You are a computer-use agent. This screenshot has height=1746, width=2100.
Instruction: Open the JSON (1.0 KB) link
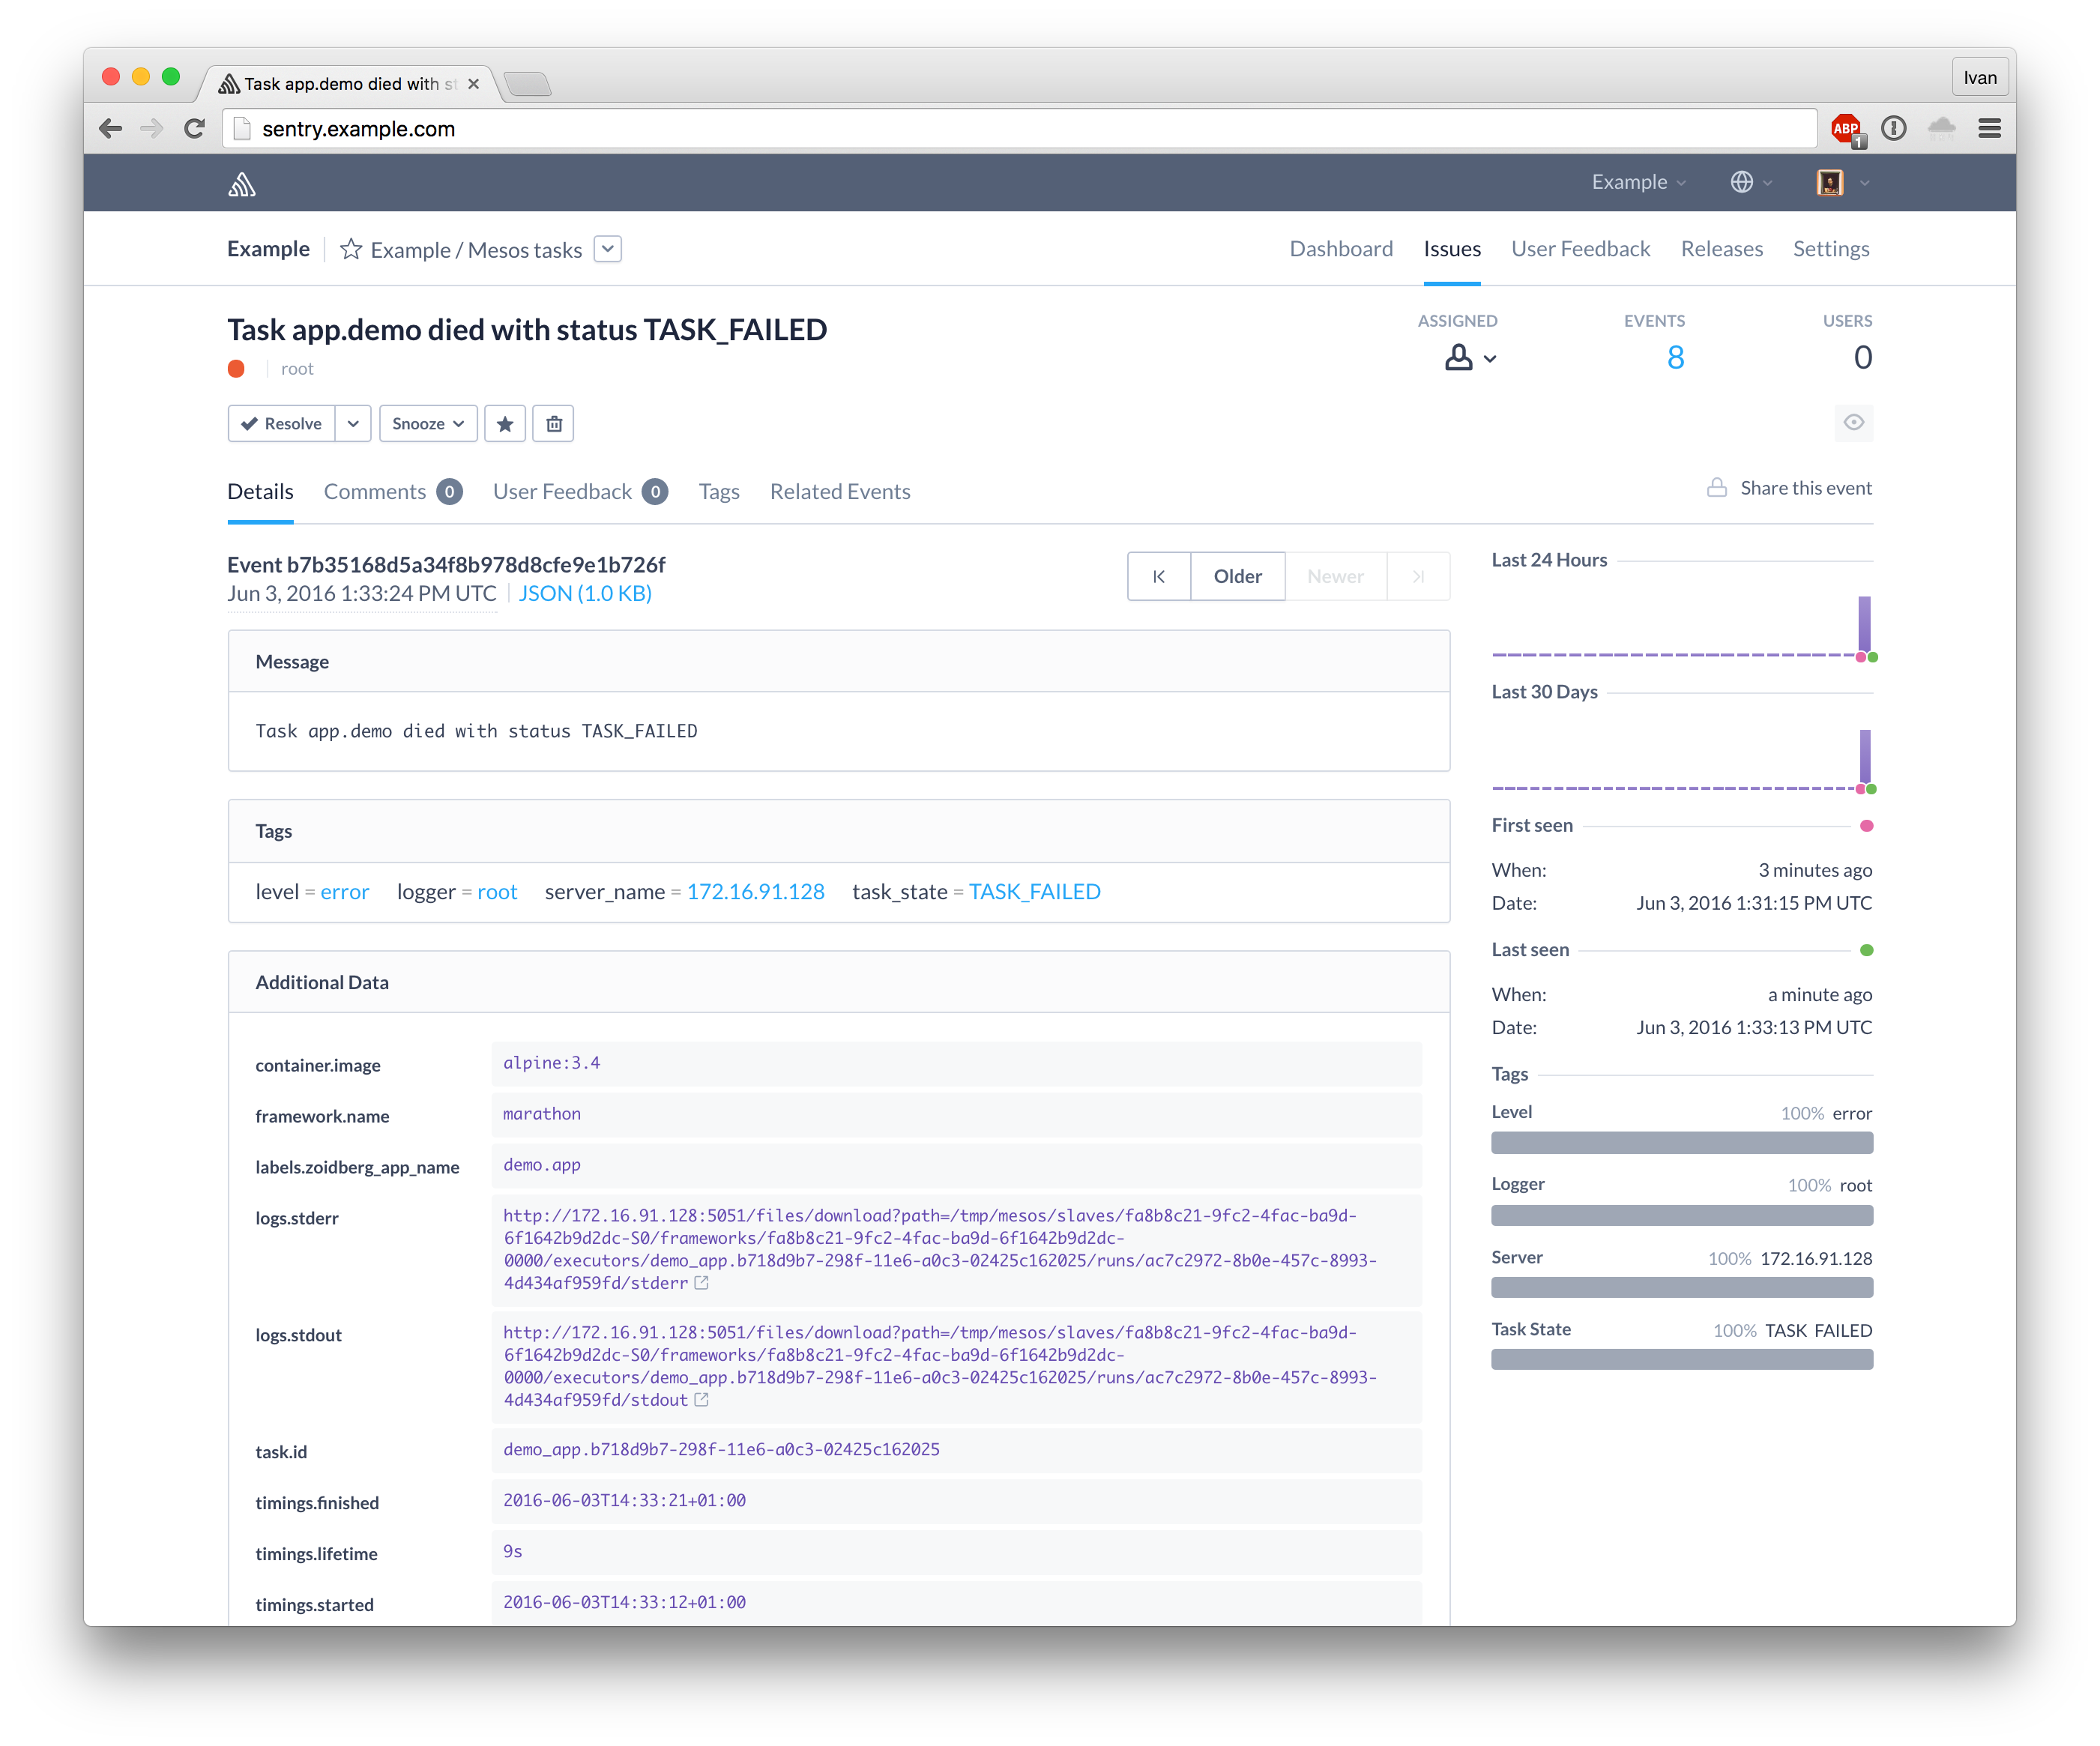click(x=584, y=594)
